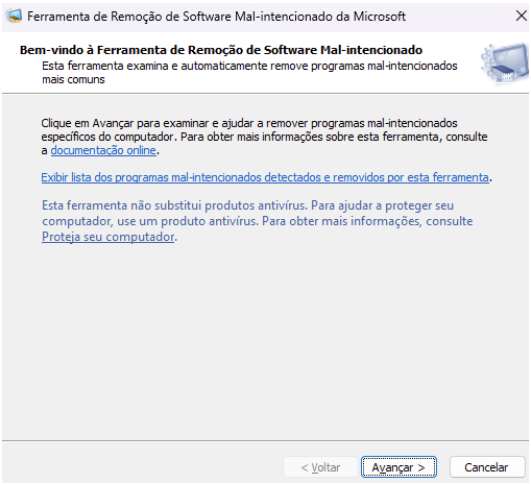Click the word computador in the first paragraph
Image resolution: width=531 pixels, height=484 pixels.
pyautogui.click(x=145, y=137)
